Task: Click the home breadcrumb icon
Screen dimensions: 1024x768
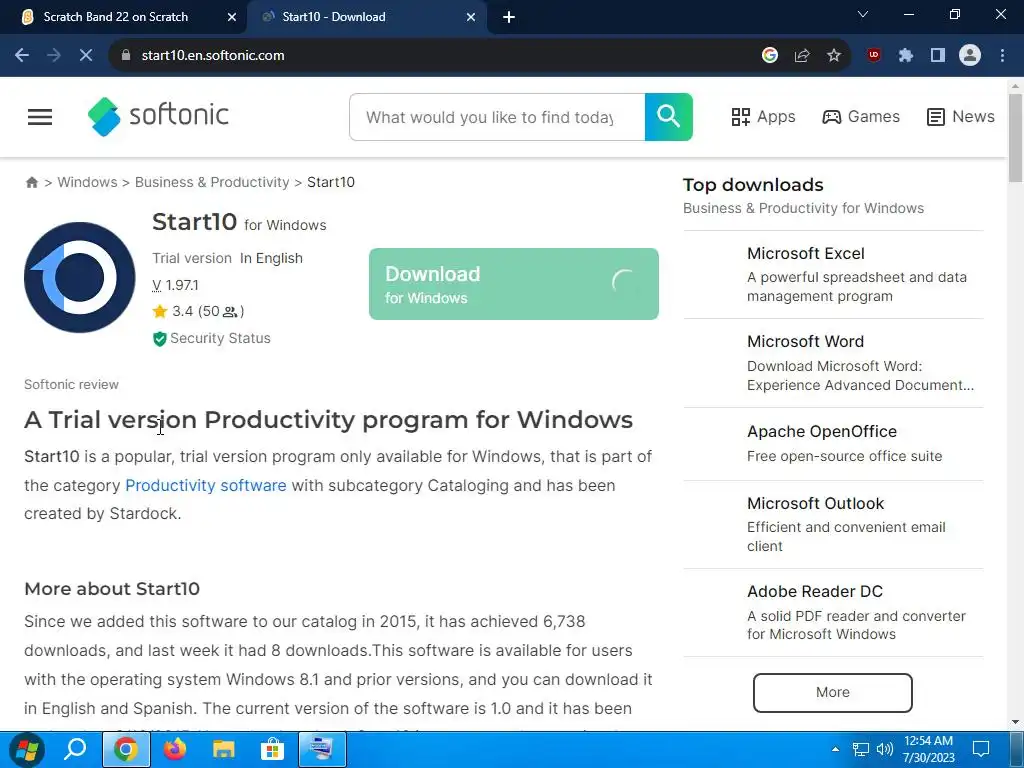Action: pyautogui.click(x=31, y=182)
